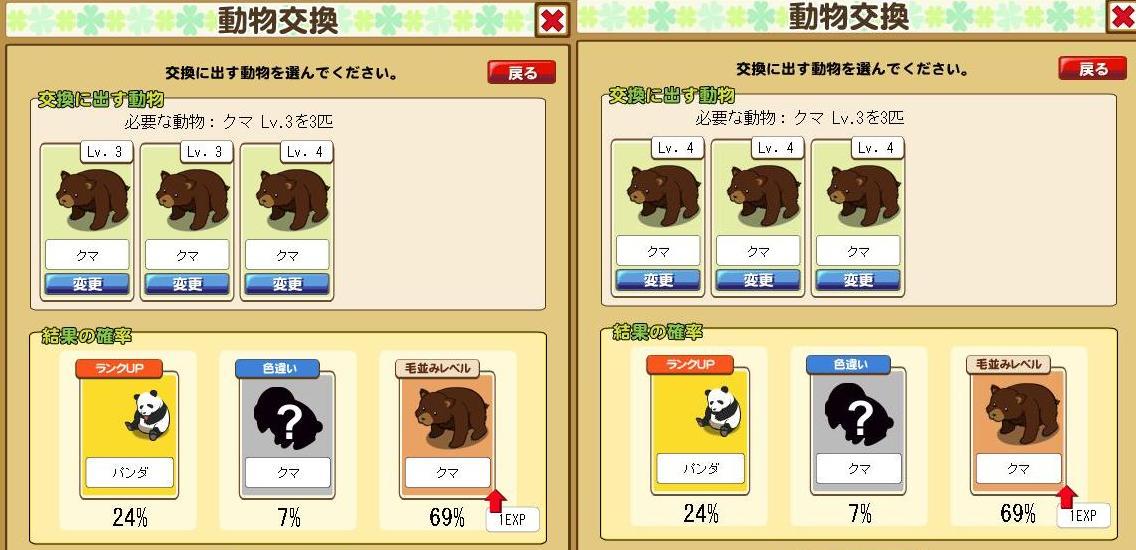The image size is (1136, 550).
Task: Select the Lv. 4 bear in left panel
Action: pos(287,221)
